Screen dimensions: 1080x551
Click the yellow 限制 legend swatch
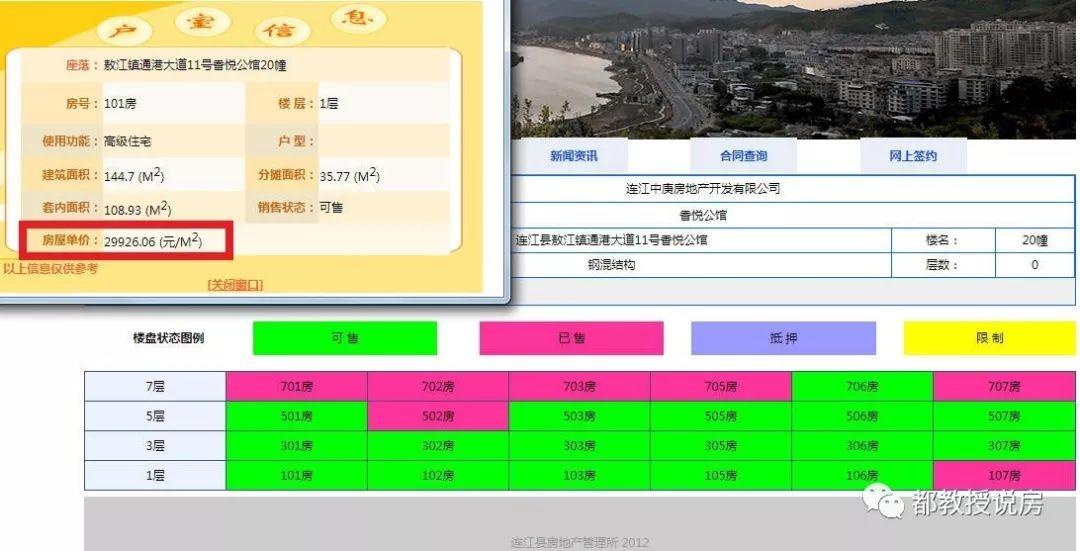point(990,338)
